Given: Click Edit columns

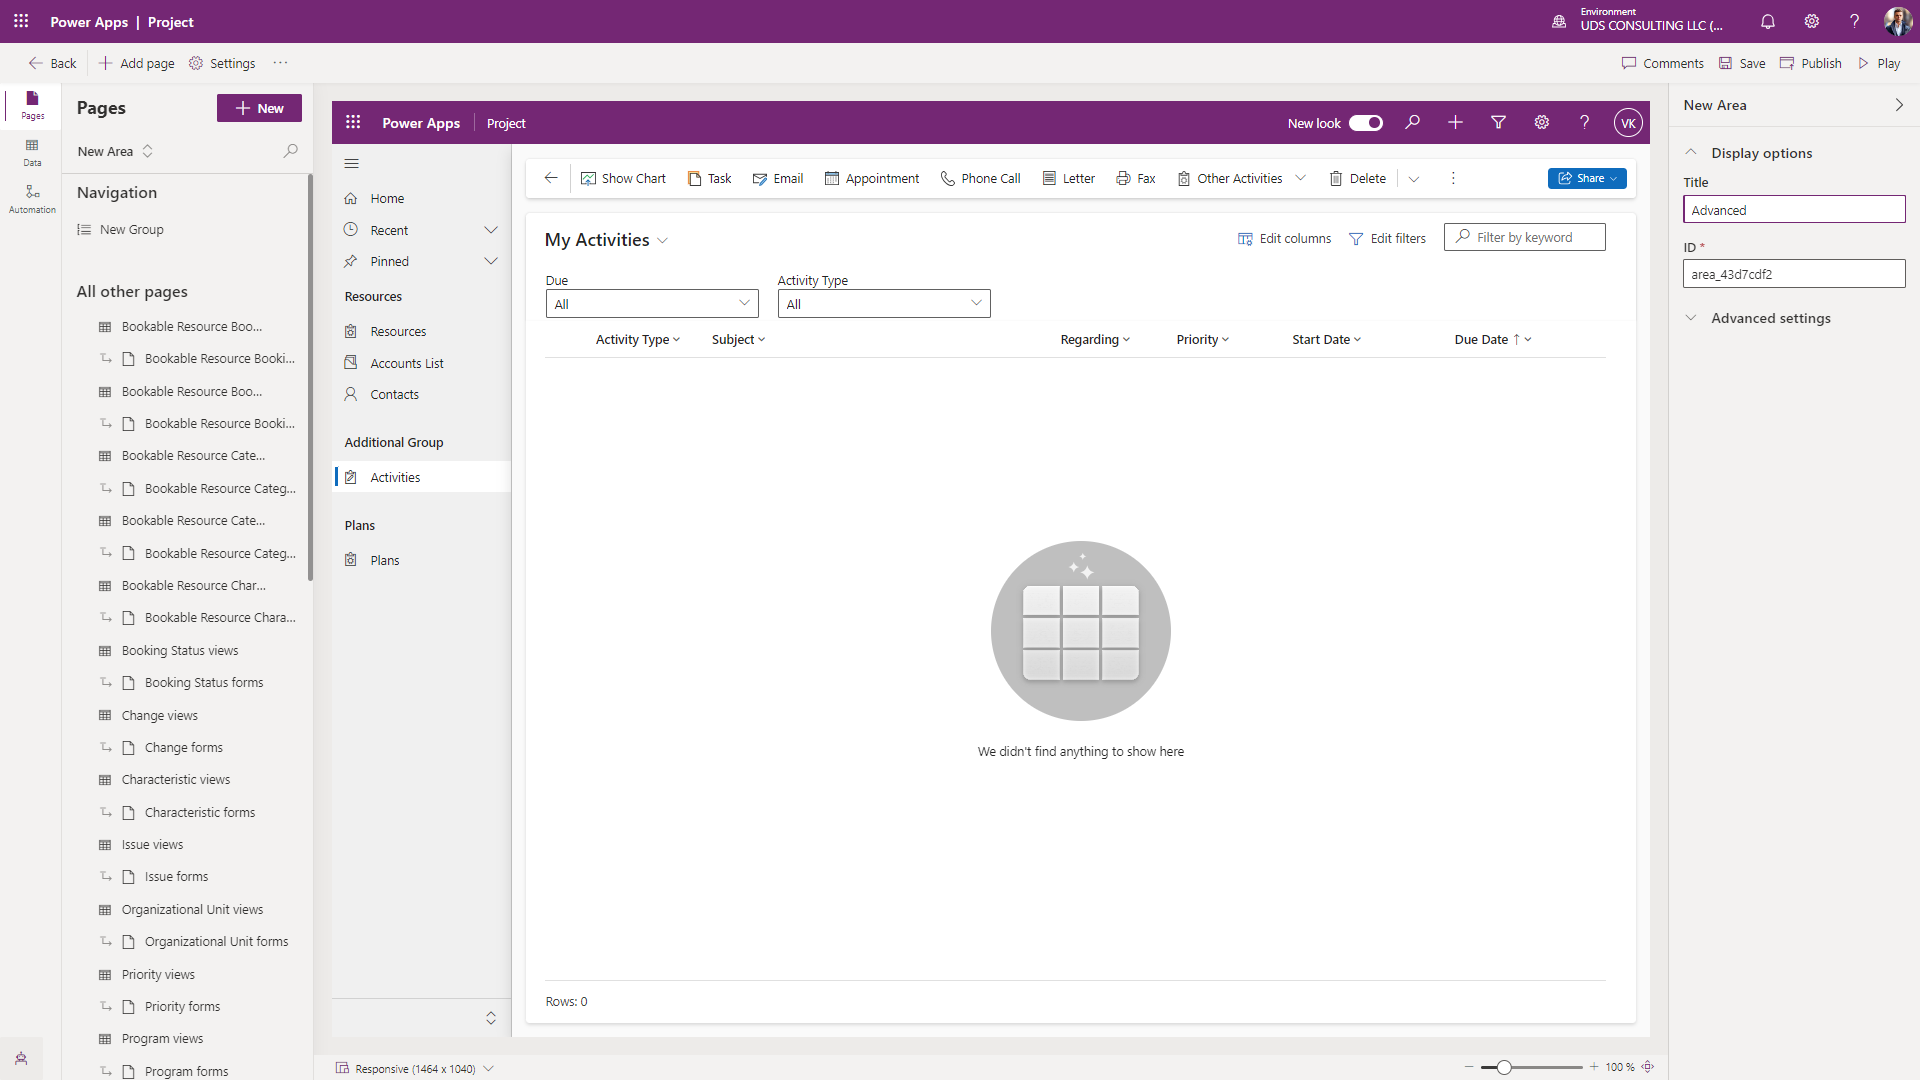Looking at the screenshot, I should pos(1284,238).
